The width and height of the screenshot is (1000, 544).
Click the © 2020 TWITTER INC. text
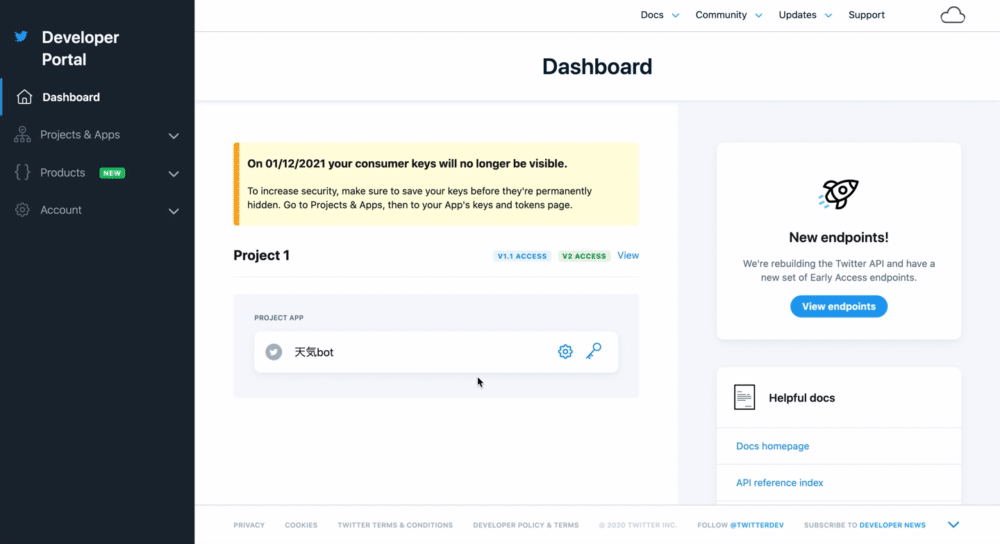(x=638, y=525)
